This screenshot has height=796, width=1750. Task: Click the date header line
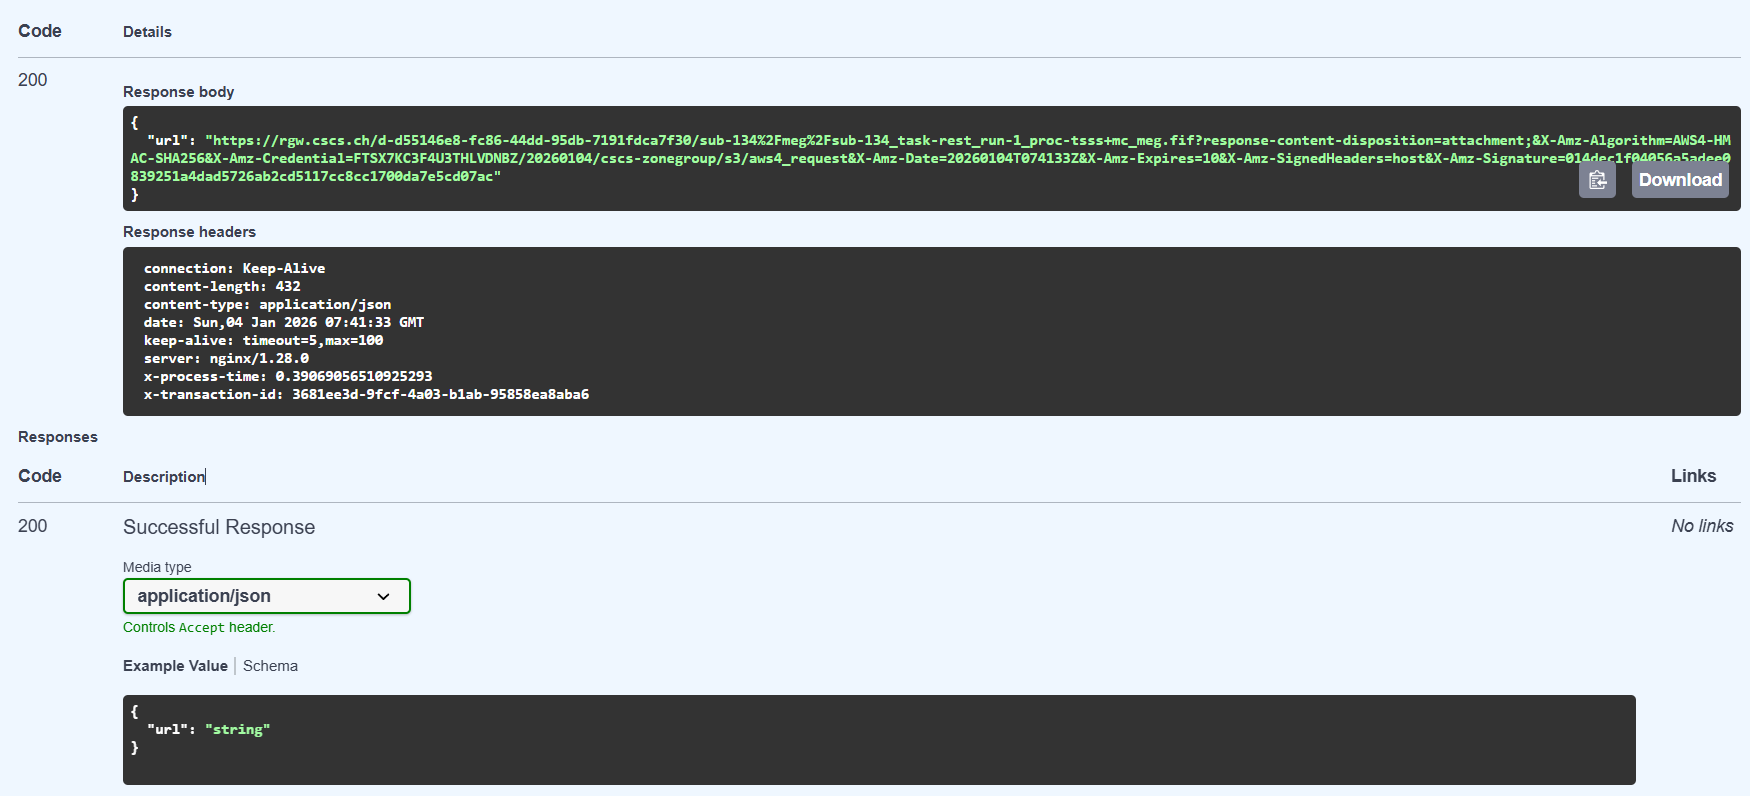(284, 322)
